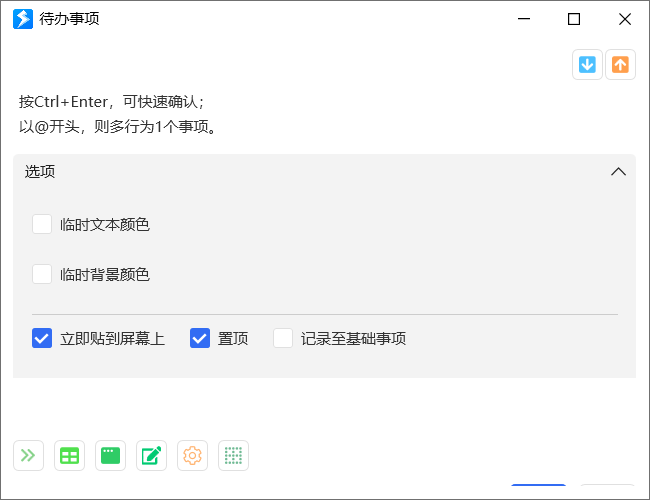Click the green window panel icon
This screenshot has height=500, width=650.
(110, 455)
